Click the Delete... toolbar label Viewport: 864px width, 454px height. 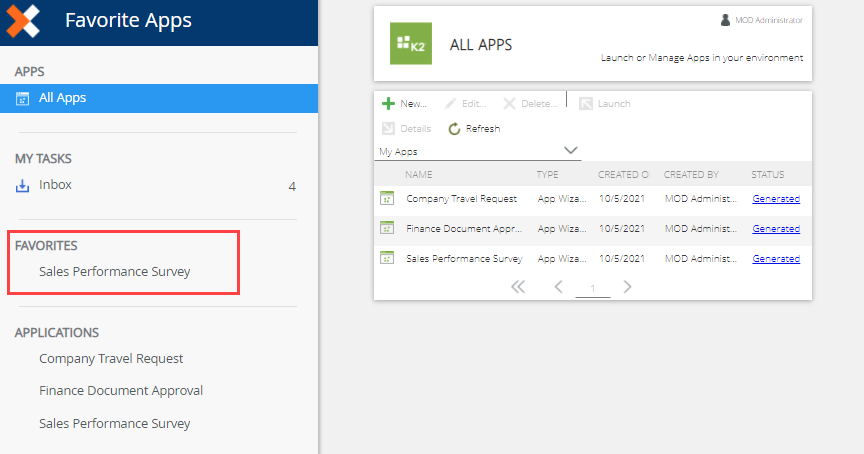click(539, 104)
